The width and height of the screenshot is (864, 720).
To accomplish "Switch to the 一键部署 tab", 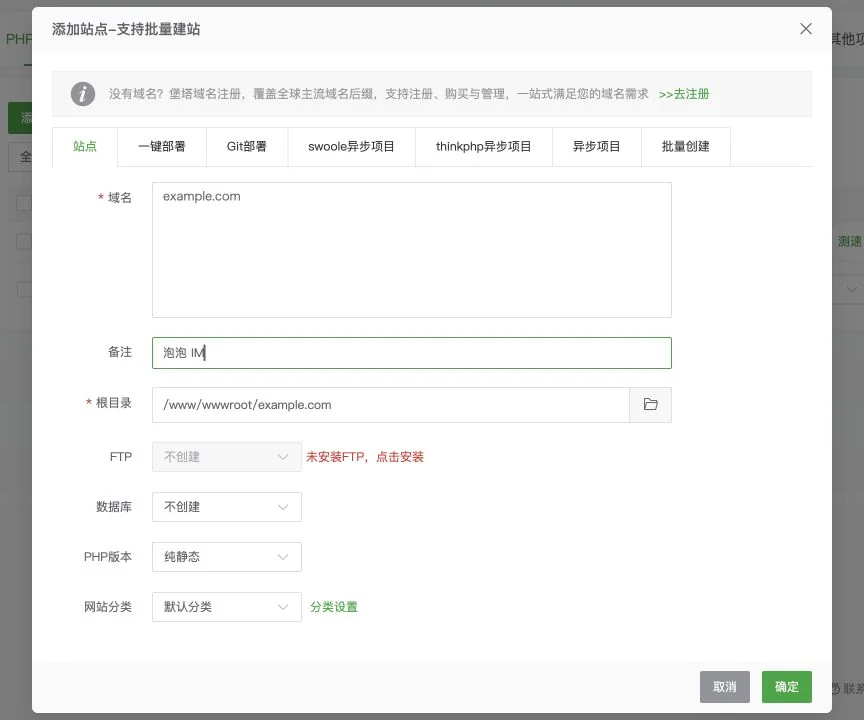I will point(162,147).
